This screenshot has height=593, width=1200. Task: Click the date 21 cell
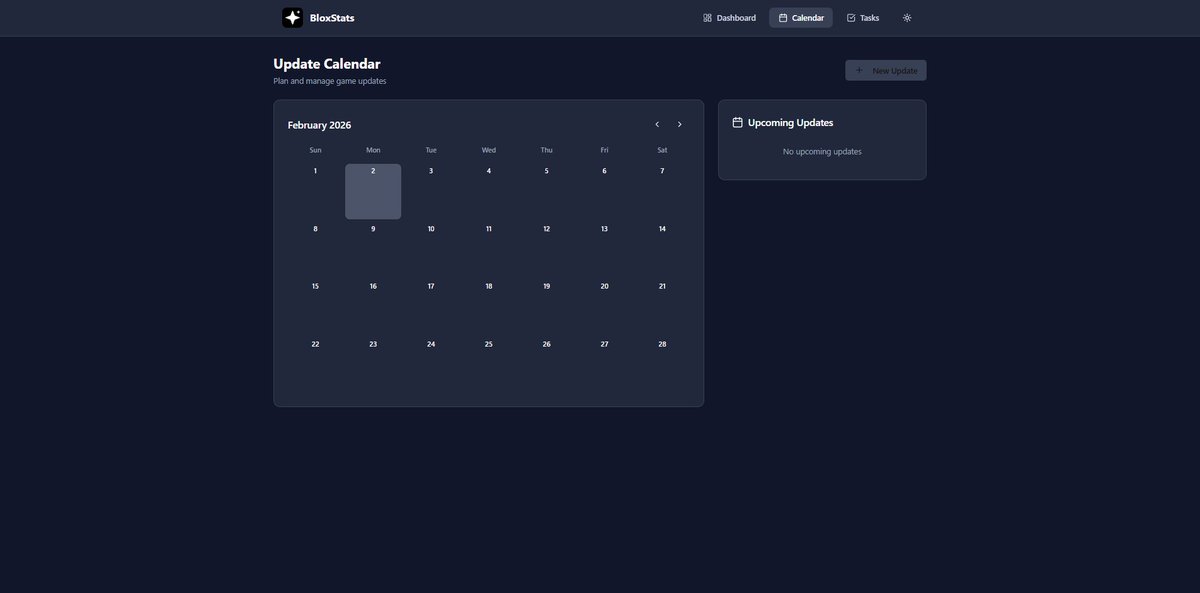662,307
